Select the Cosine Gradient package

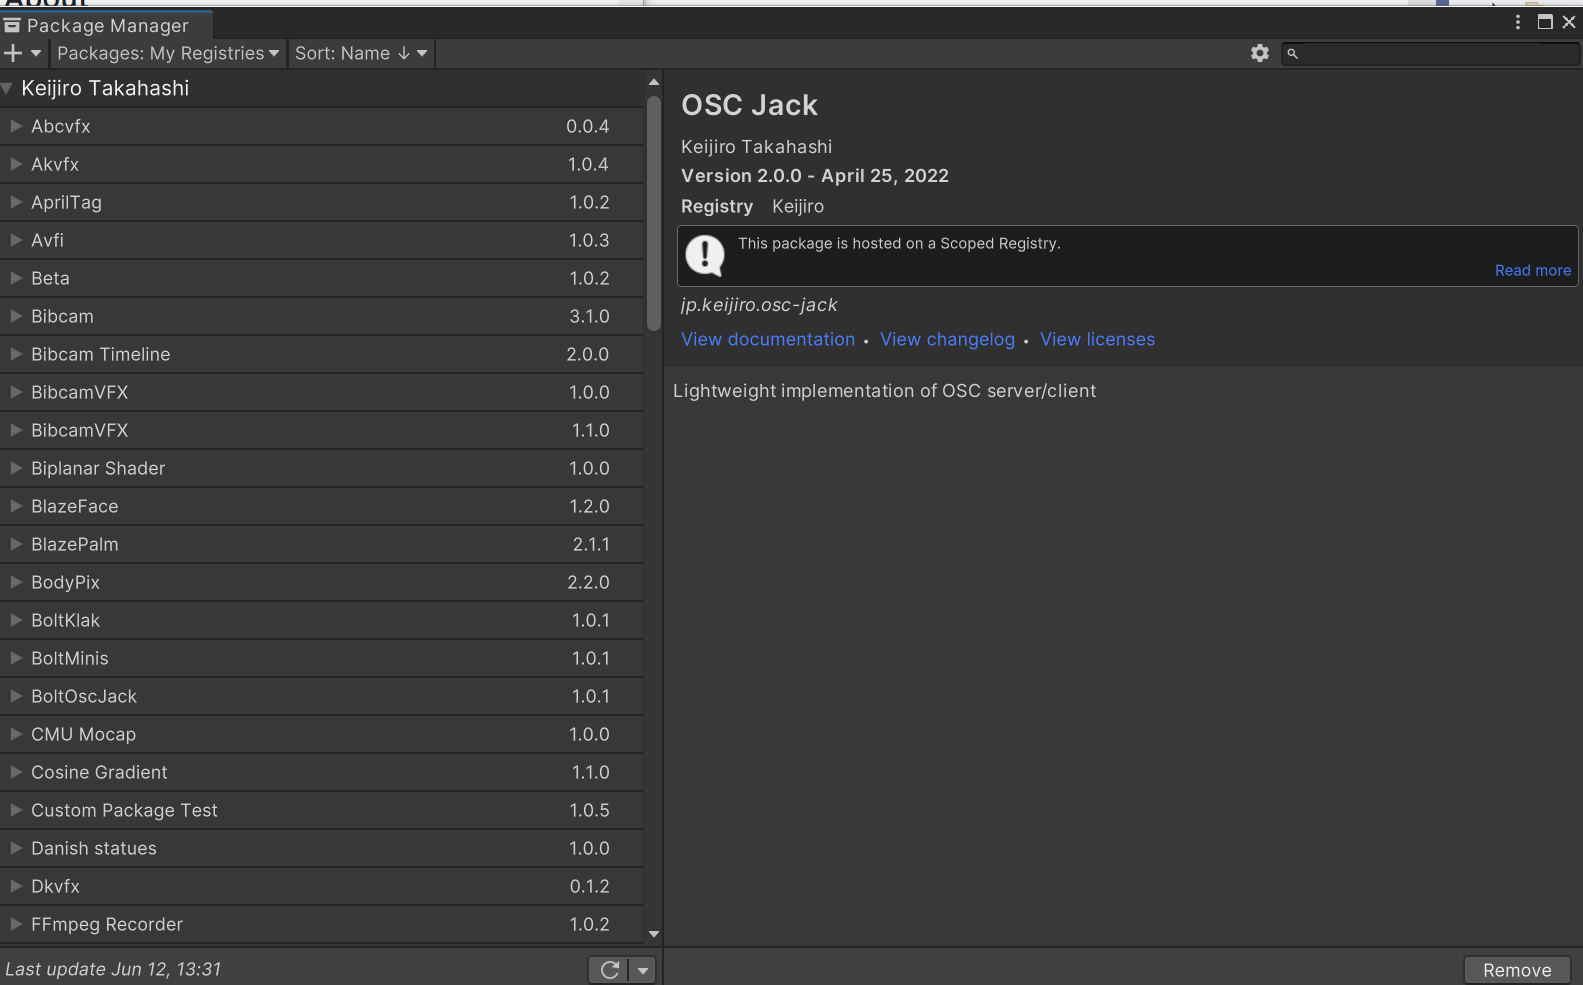pyautogui.click(x=321, y=772)
